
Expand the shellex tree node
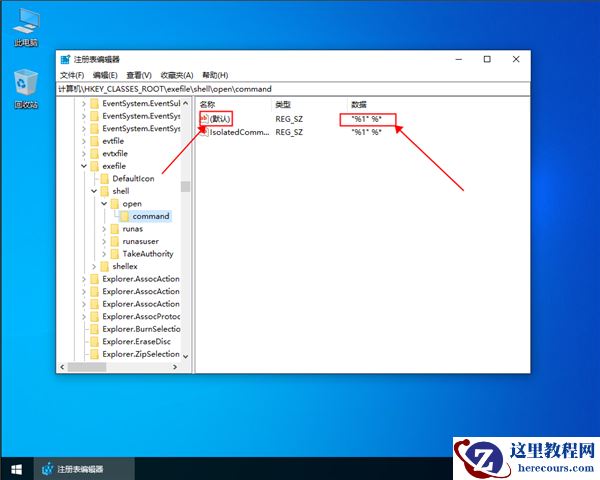94,266
